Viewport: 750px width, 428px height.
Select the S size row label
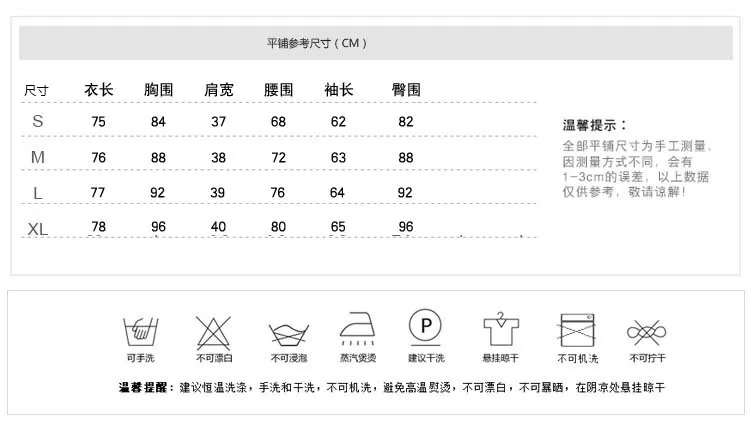pyautogui.click(x=38, y=121)
